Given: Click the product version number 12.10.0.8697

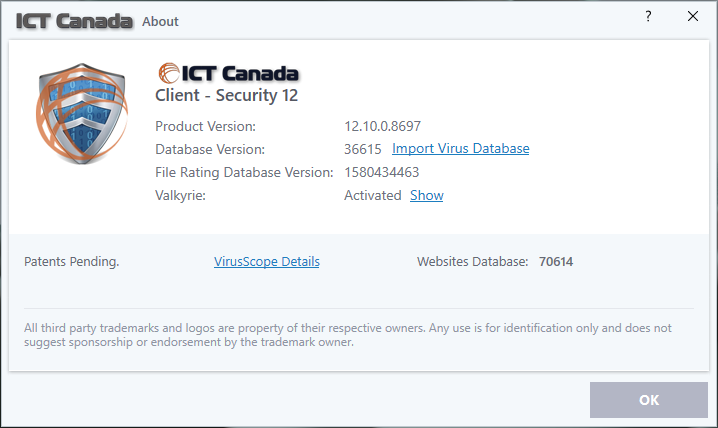Looking at the screenshot, I should (385, 126).
